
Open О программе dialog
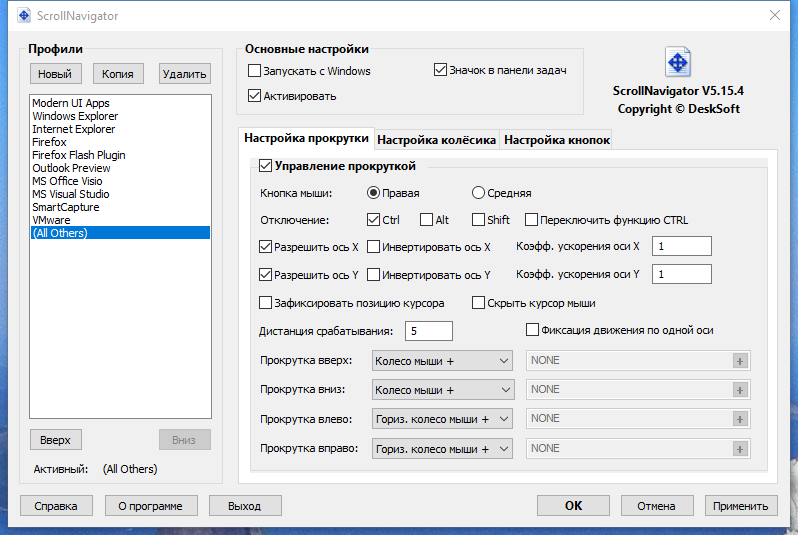point(151,506)
